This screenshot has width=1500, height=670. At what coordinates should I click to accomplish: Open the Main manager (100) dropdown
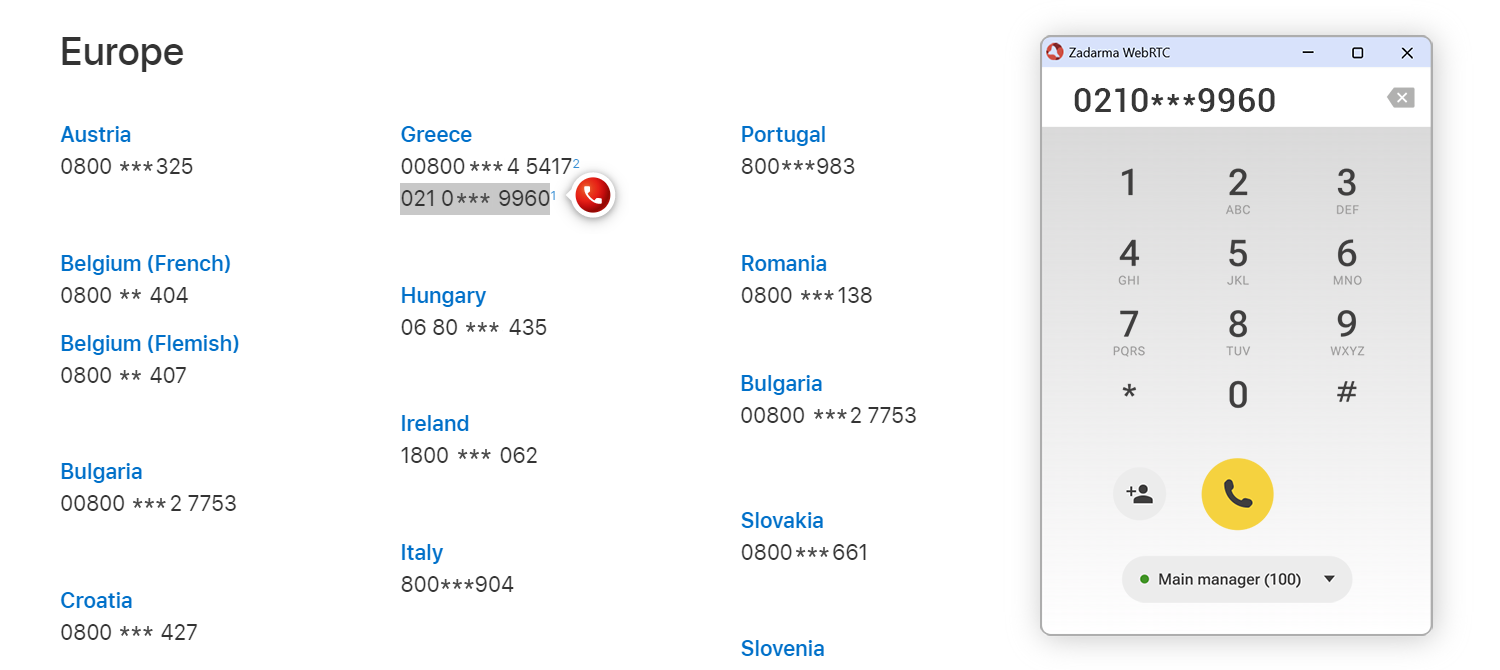pos(1237,579)
